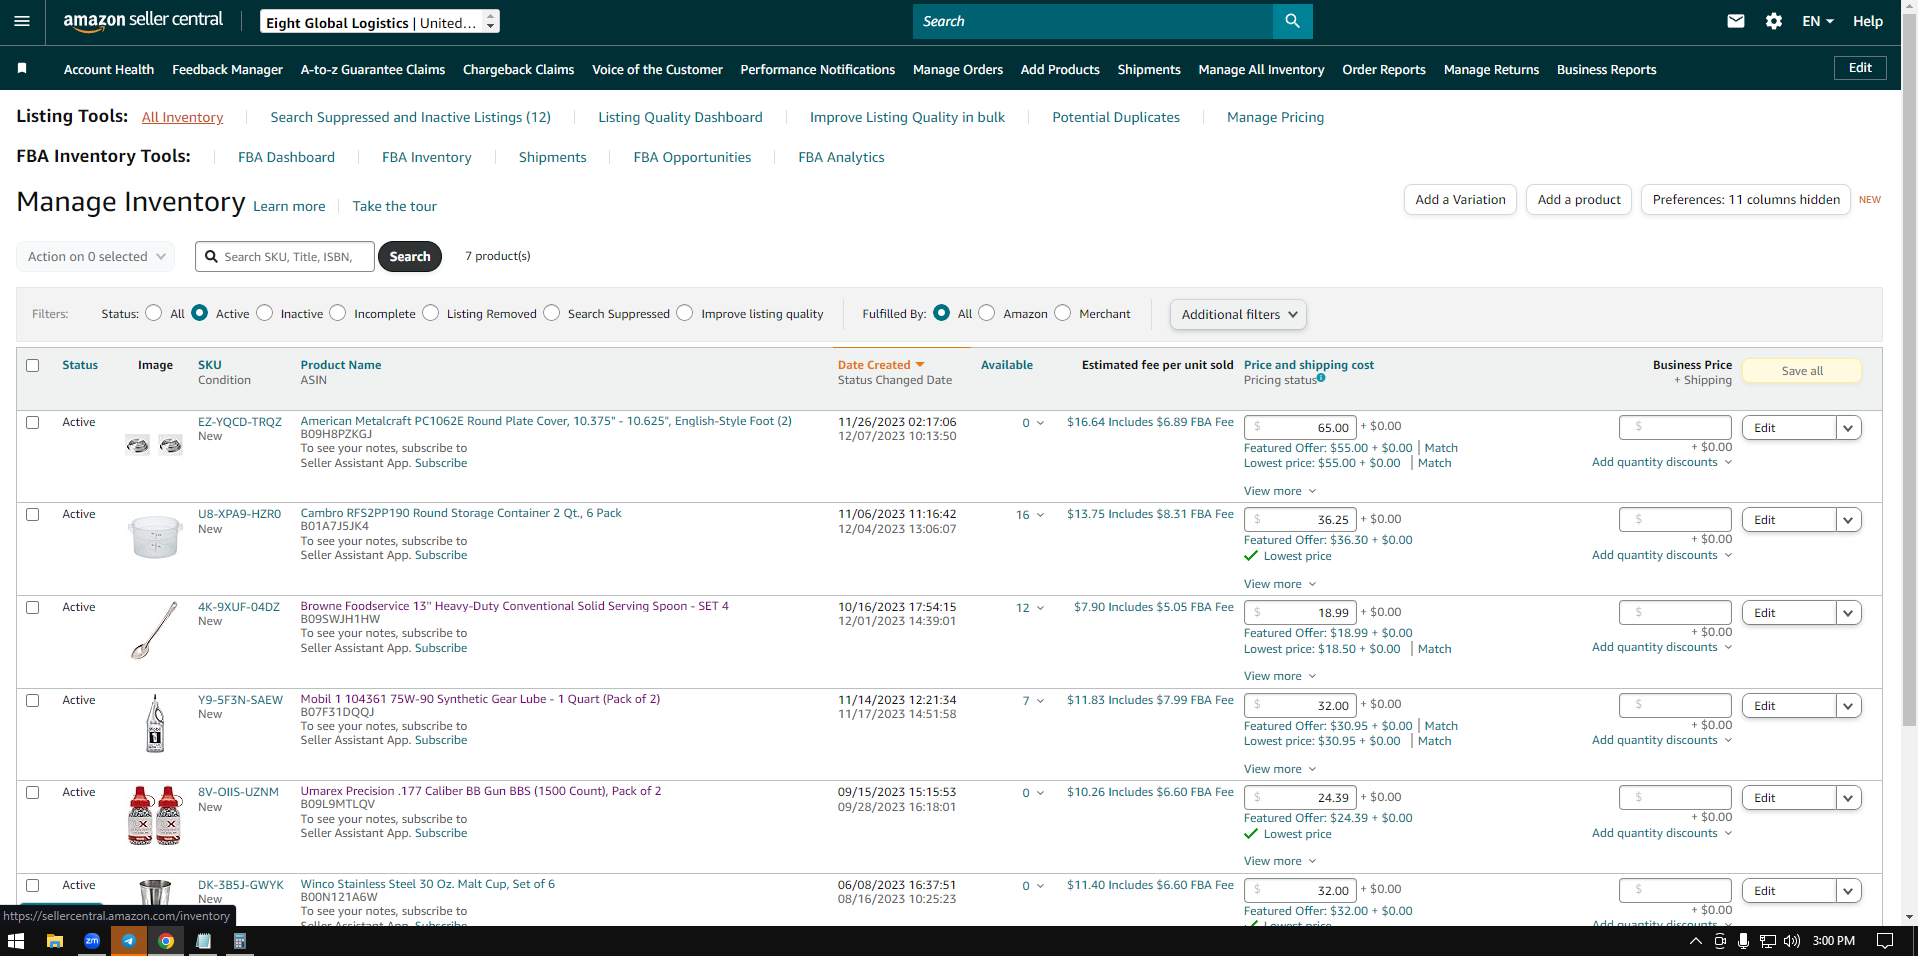
Task: Open the hamburger navigation menu
Action: 22,21
